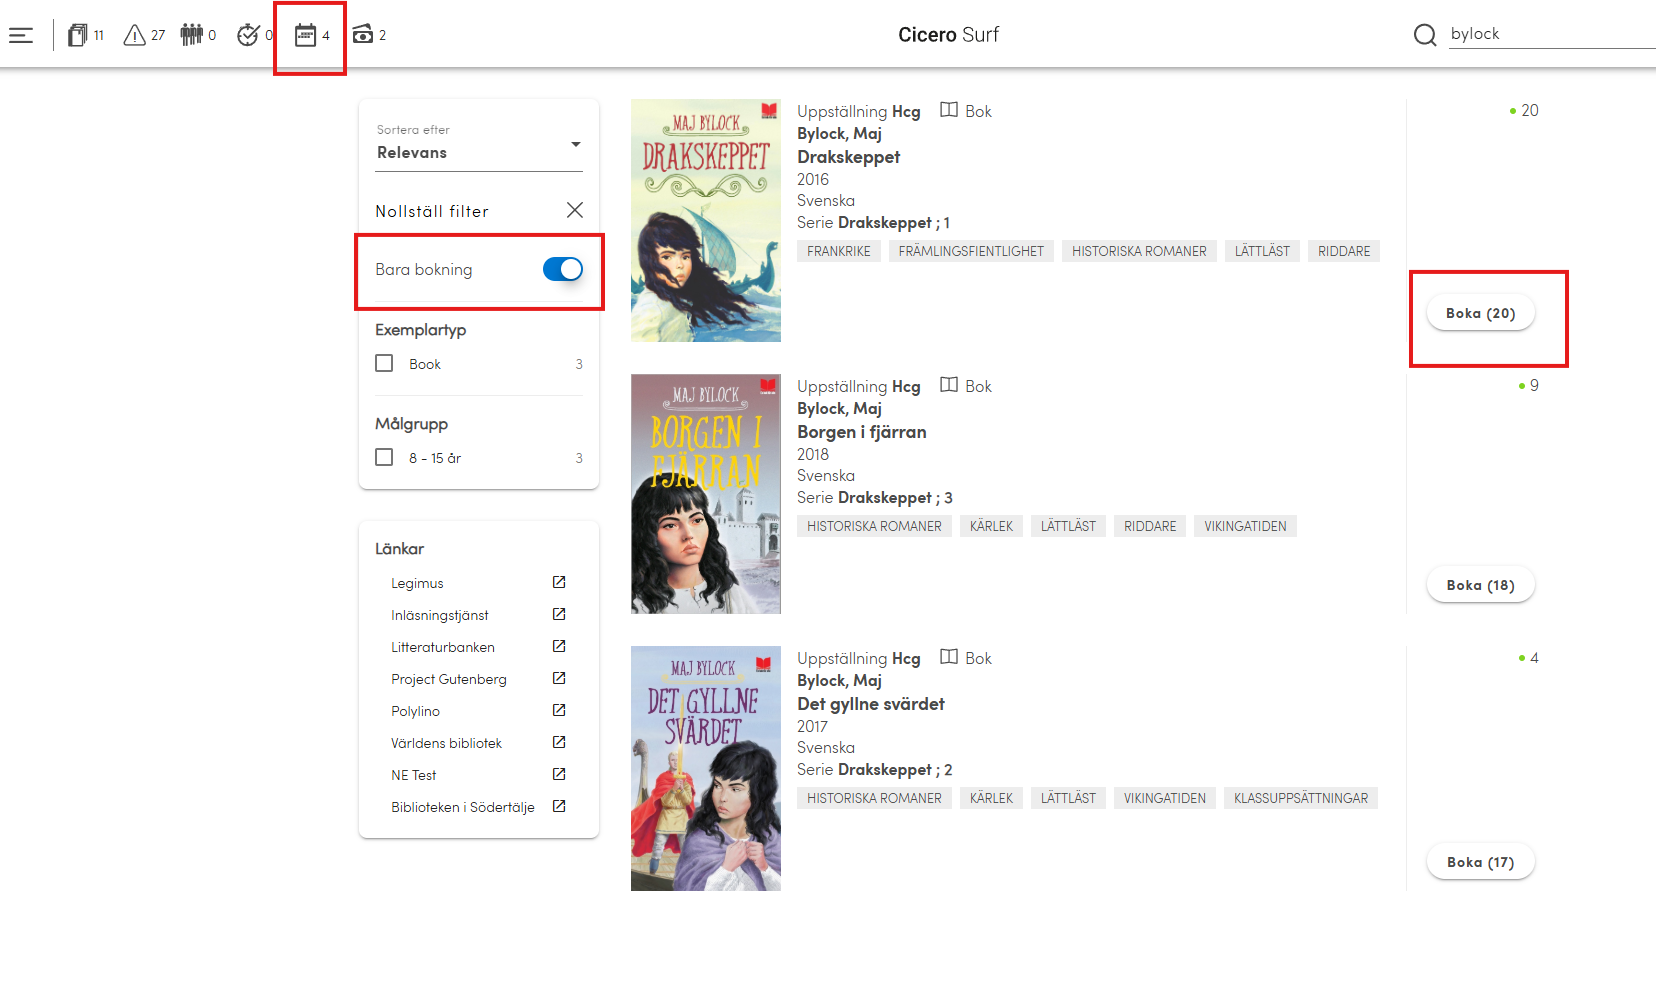Open the Drakskeppet title
Screen dimensions: 1656x984
click(x=848, y=157)
